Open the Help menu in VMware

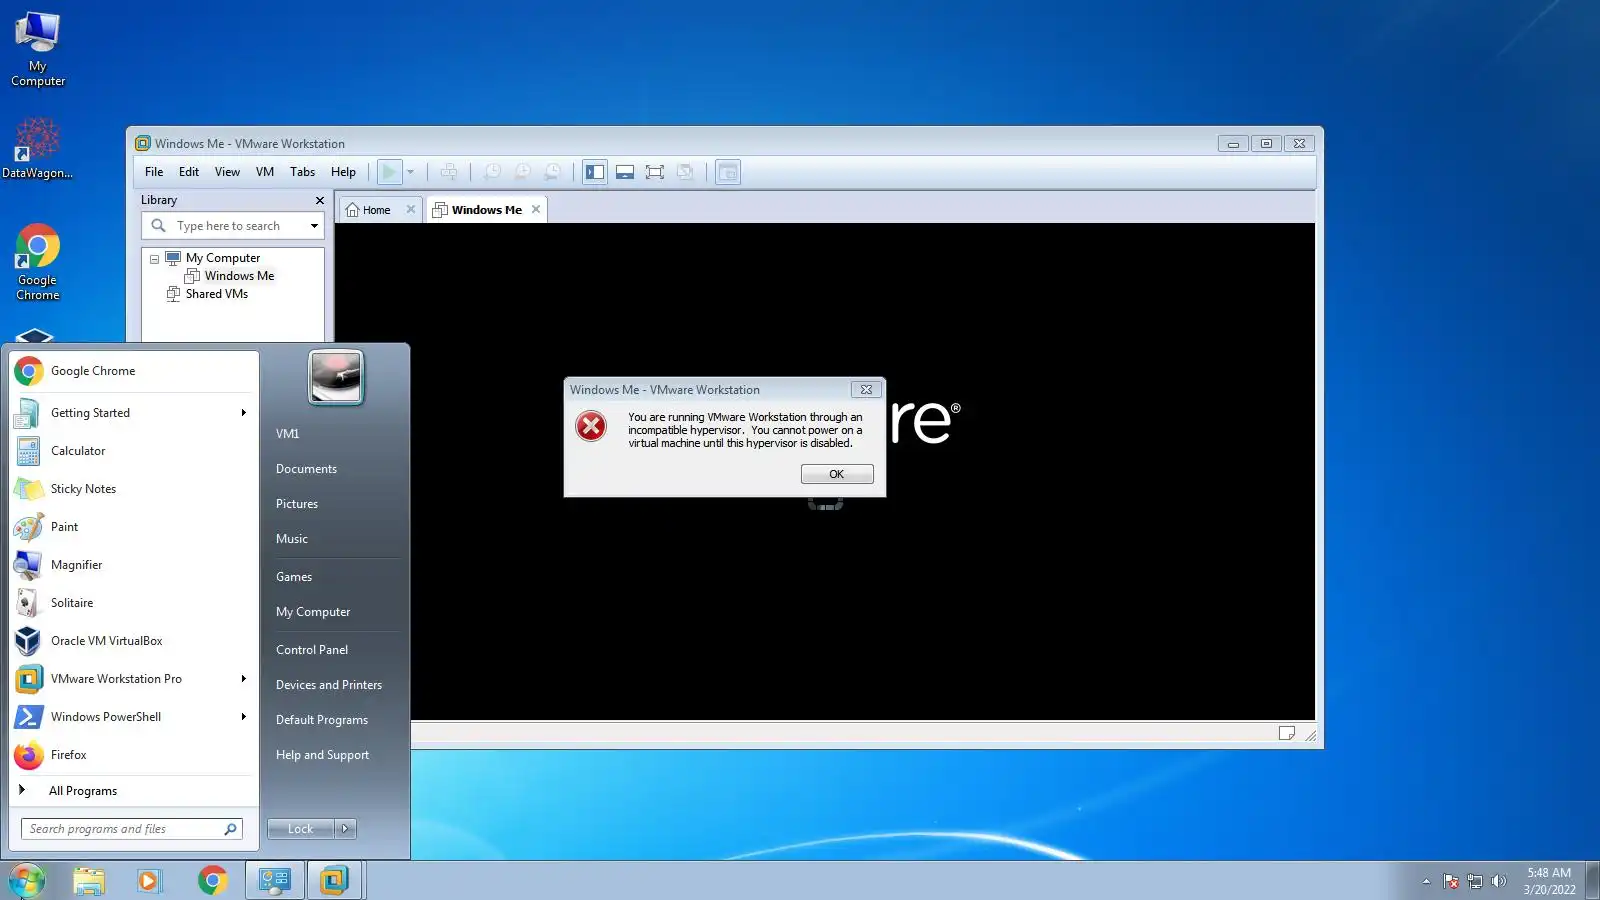click(x=343, y=172)
